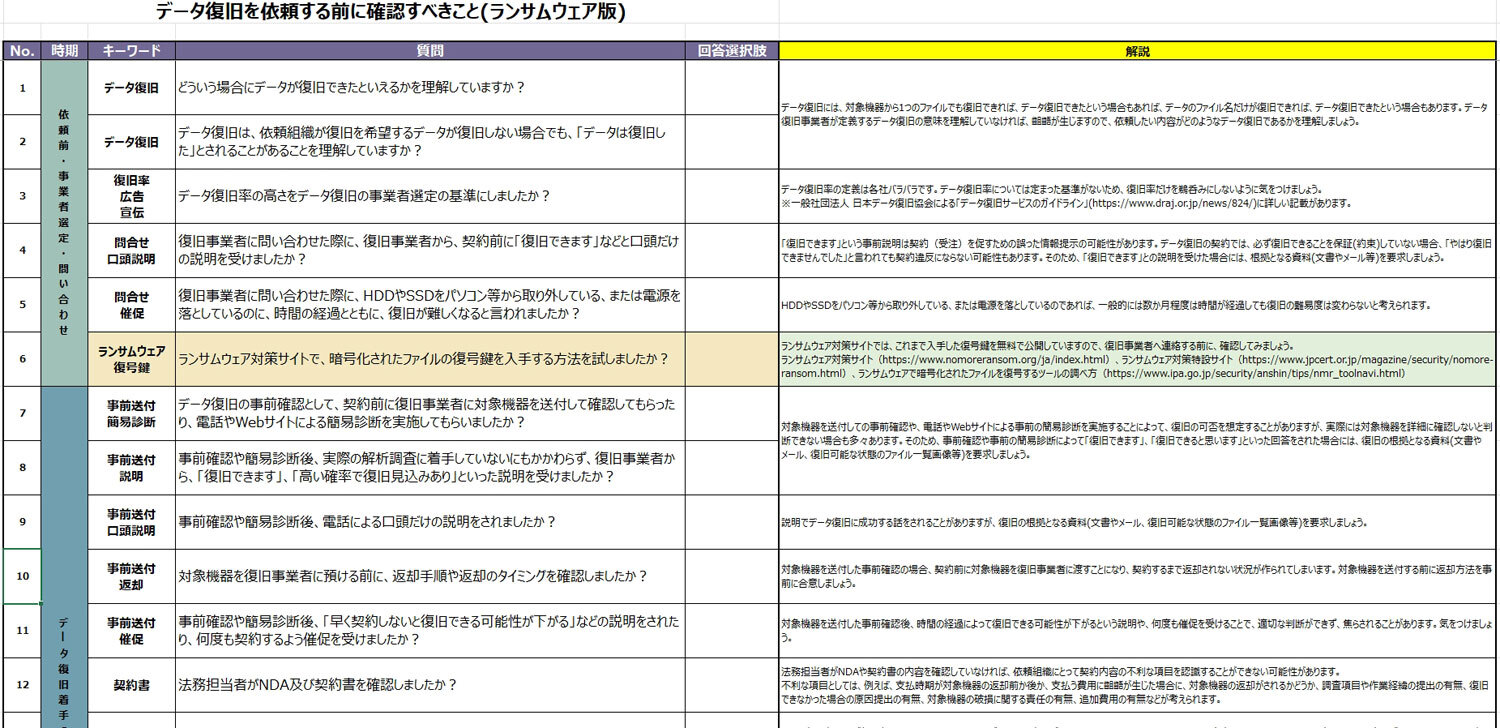This screenshot has width=1500, height=728.
Task: Click the keyword cell '事前送付 口頭説明'
Action: (131, 522)
